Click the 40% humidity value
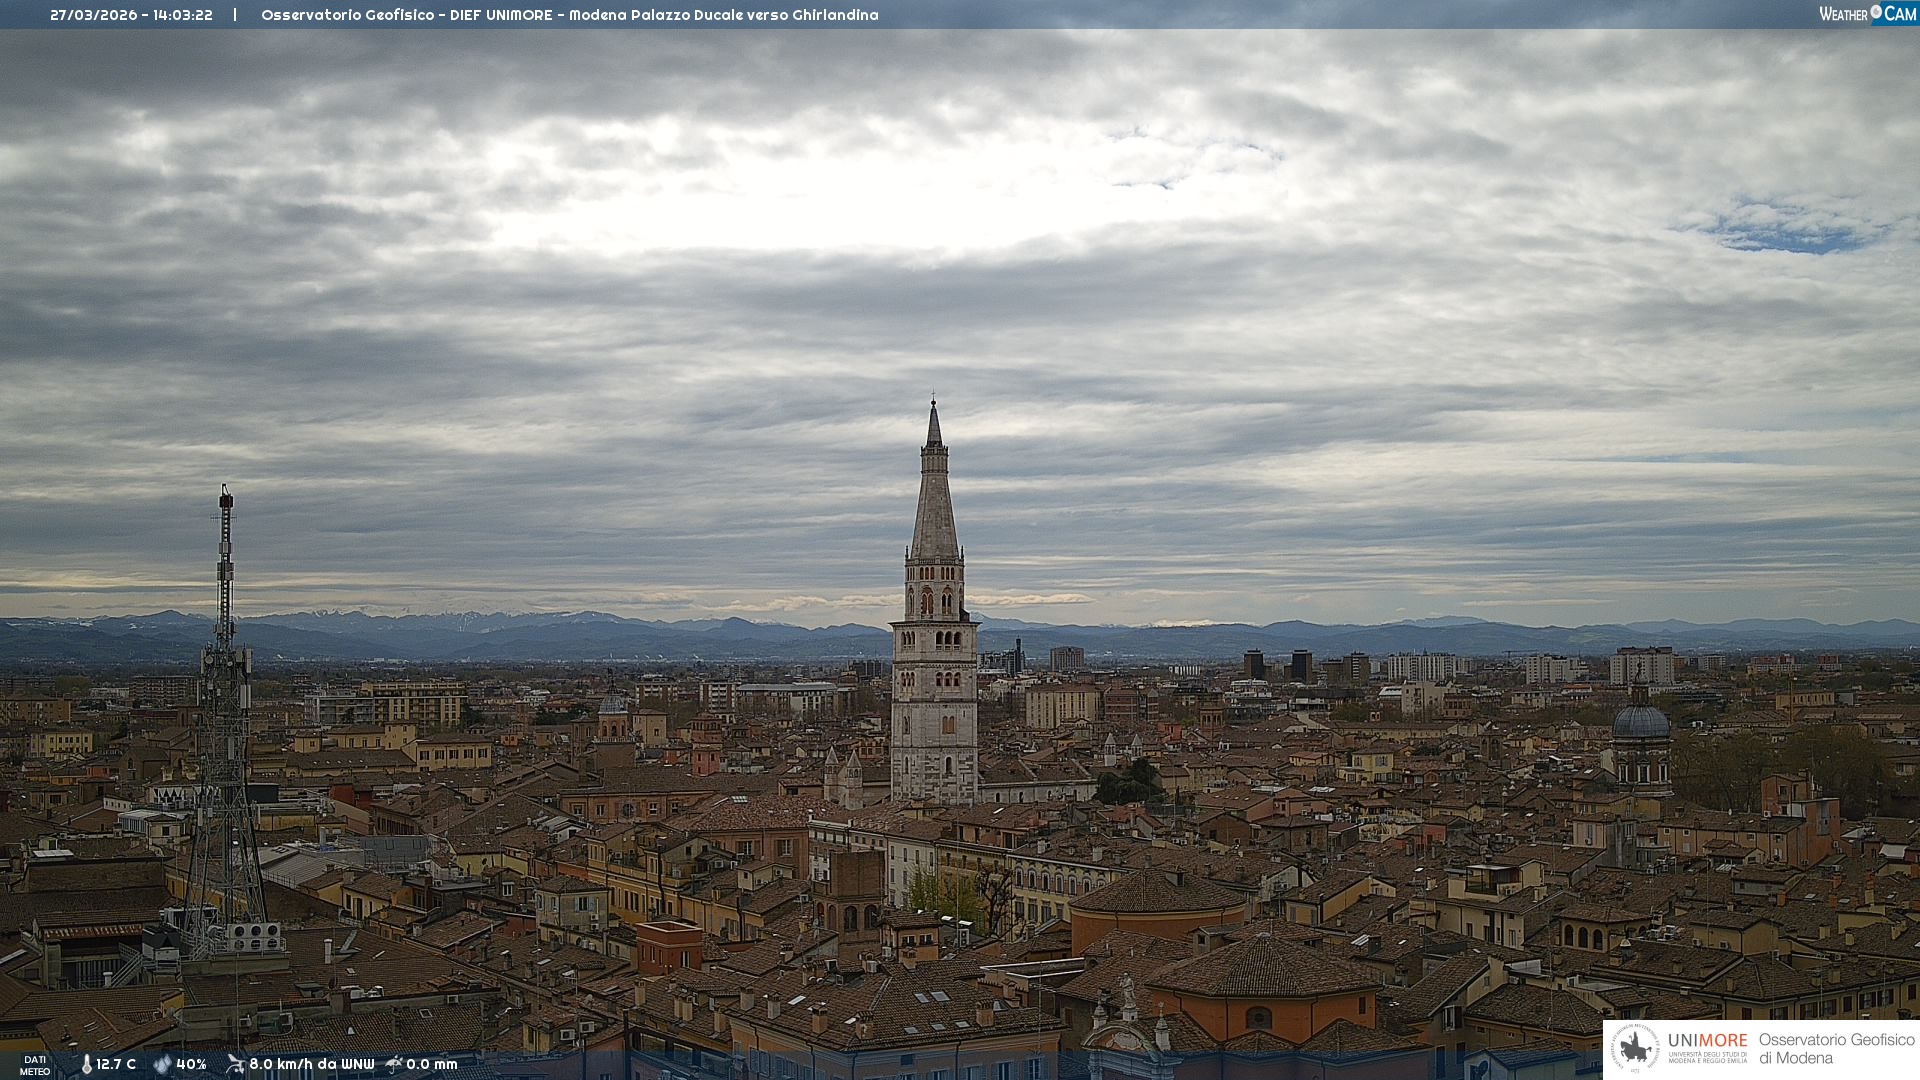The height and width of the screenshot is (1080, 1920). coord(191,1064)
